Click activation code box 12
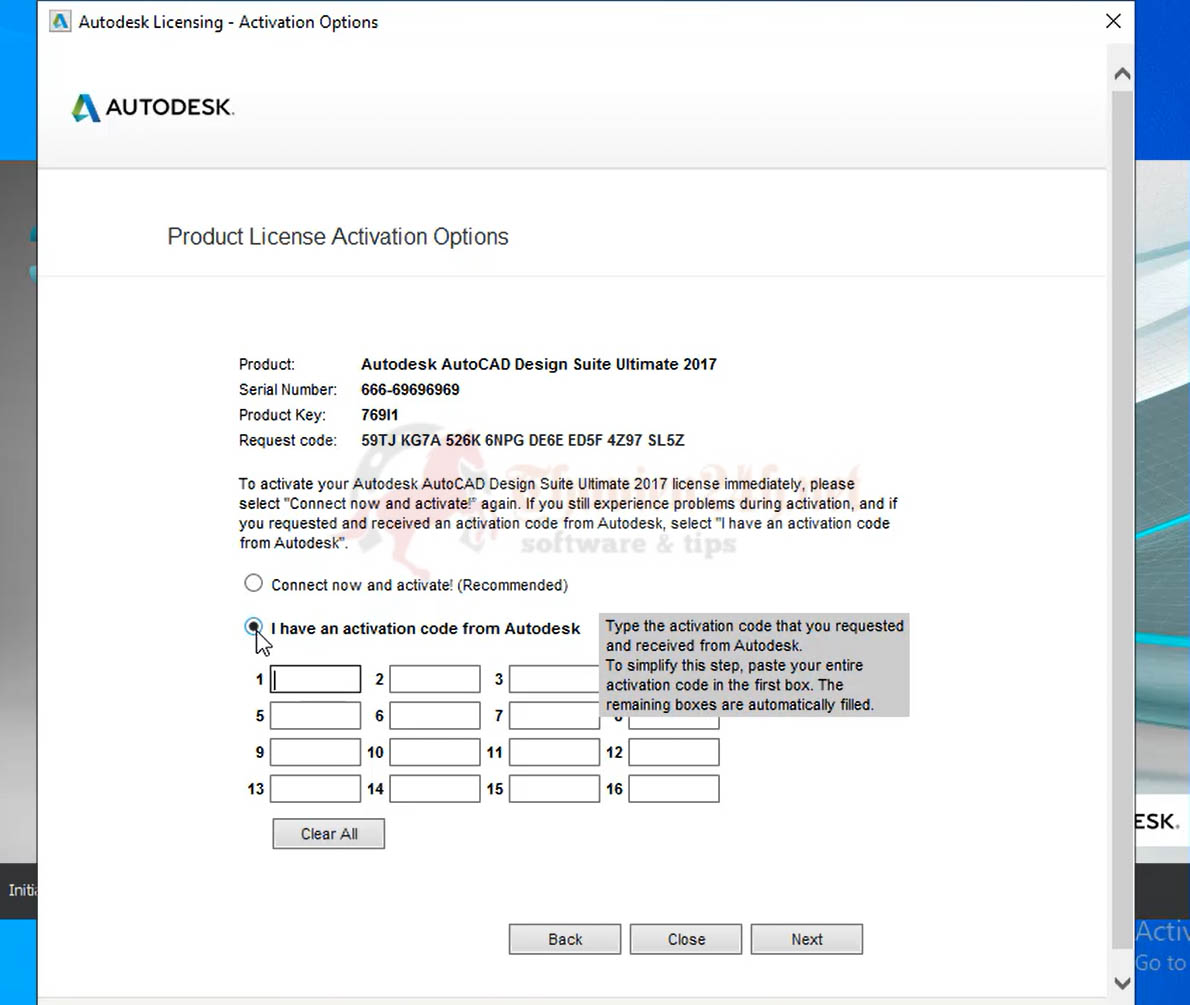 click(673, 752)
